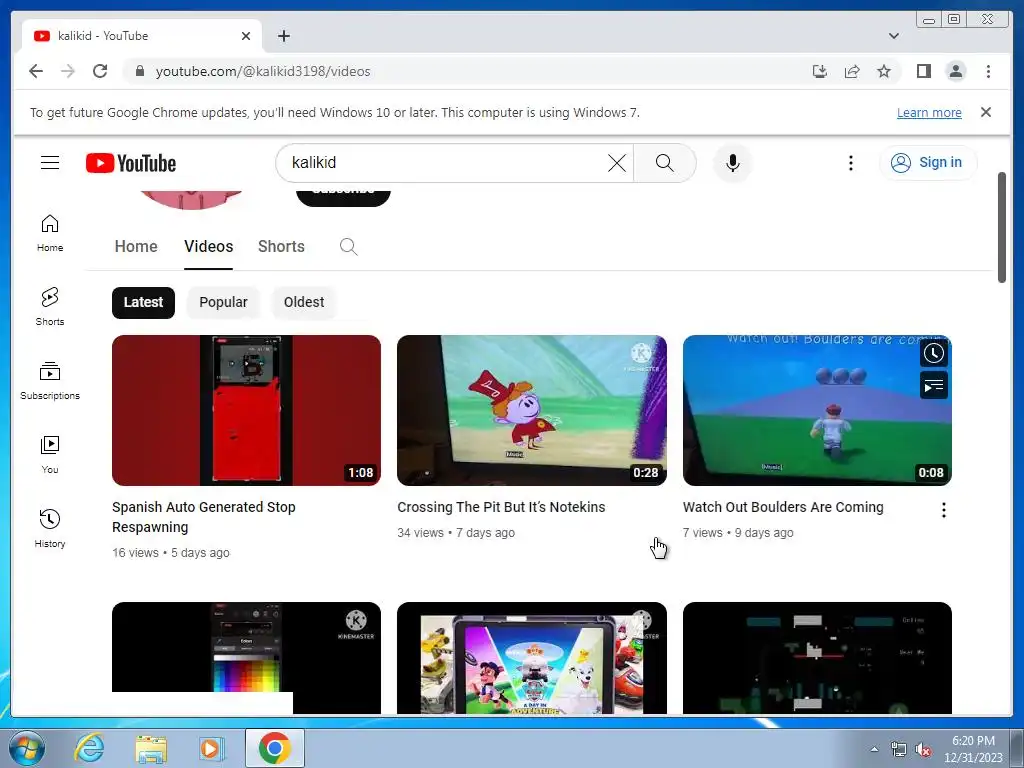The width and height of the screenshot is (1024, 768).
Task: Play the Notekins cartoon thumbnail
Action: (532, 410)
